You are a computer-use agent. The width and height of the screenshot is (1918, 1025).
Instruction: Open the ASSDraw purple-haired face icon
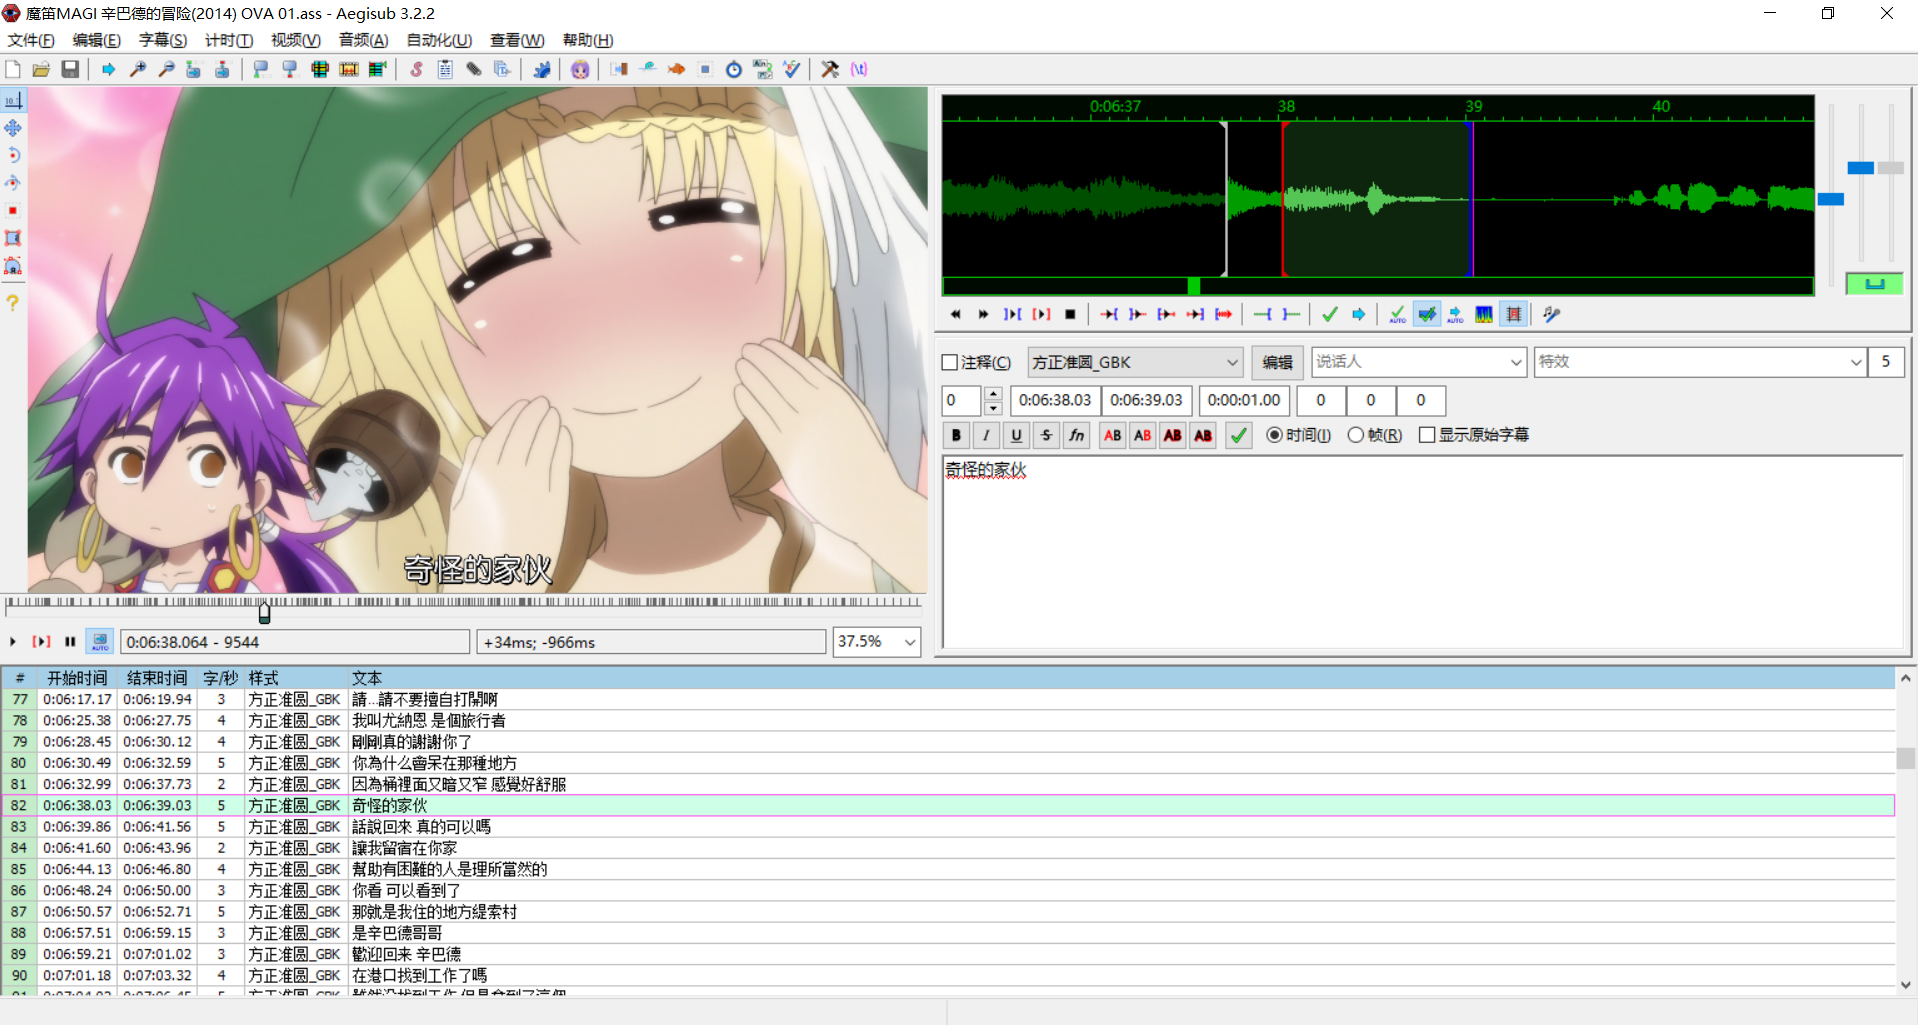(580, 69)
